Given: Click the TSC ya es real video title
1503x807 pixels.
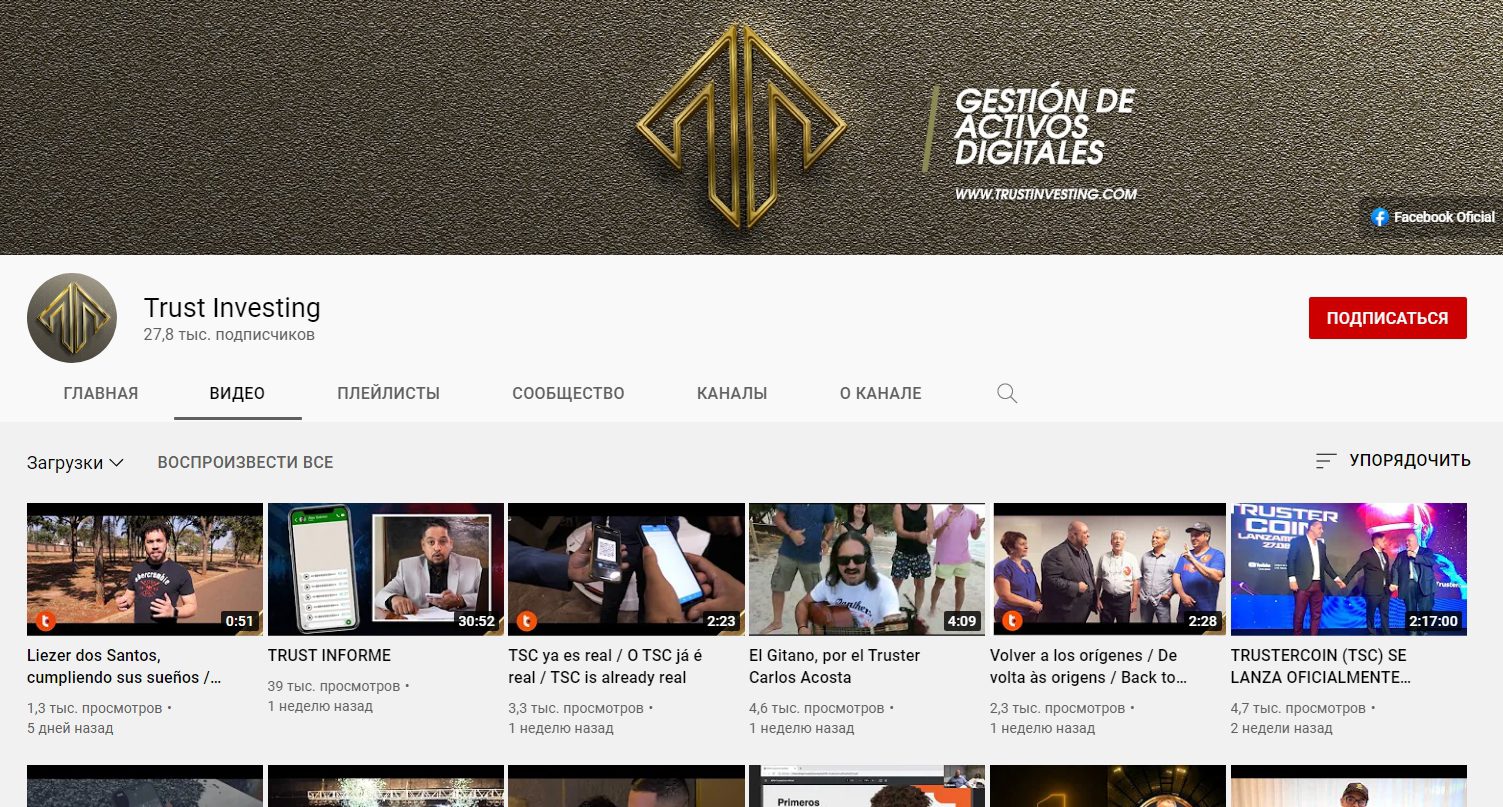Looking at the screenshot, I should 605,667.
